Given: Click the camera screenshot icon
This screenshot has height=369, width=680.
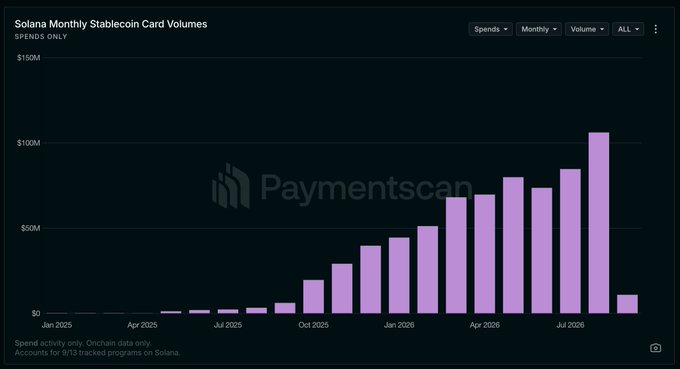Looking at the screenshot, I should click(655, 348).
